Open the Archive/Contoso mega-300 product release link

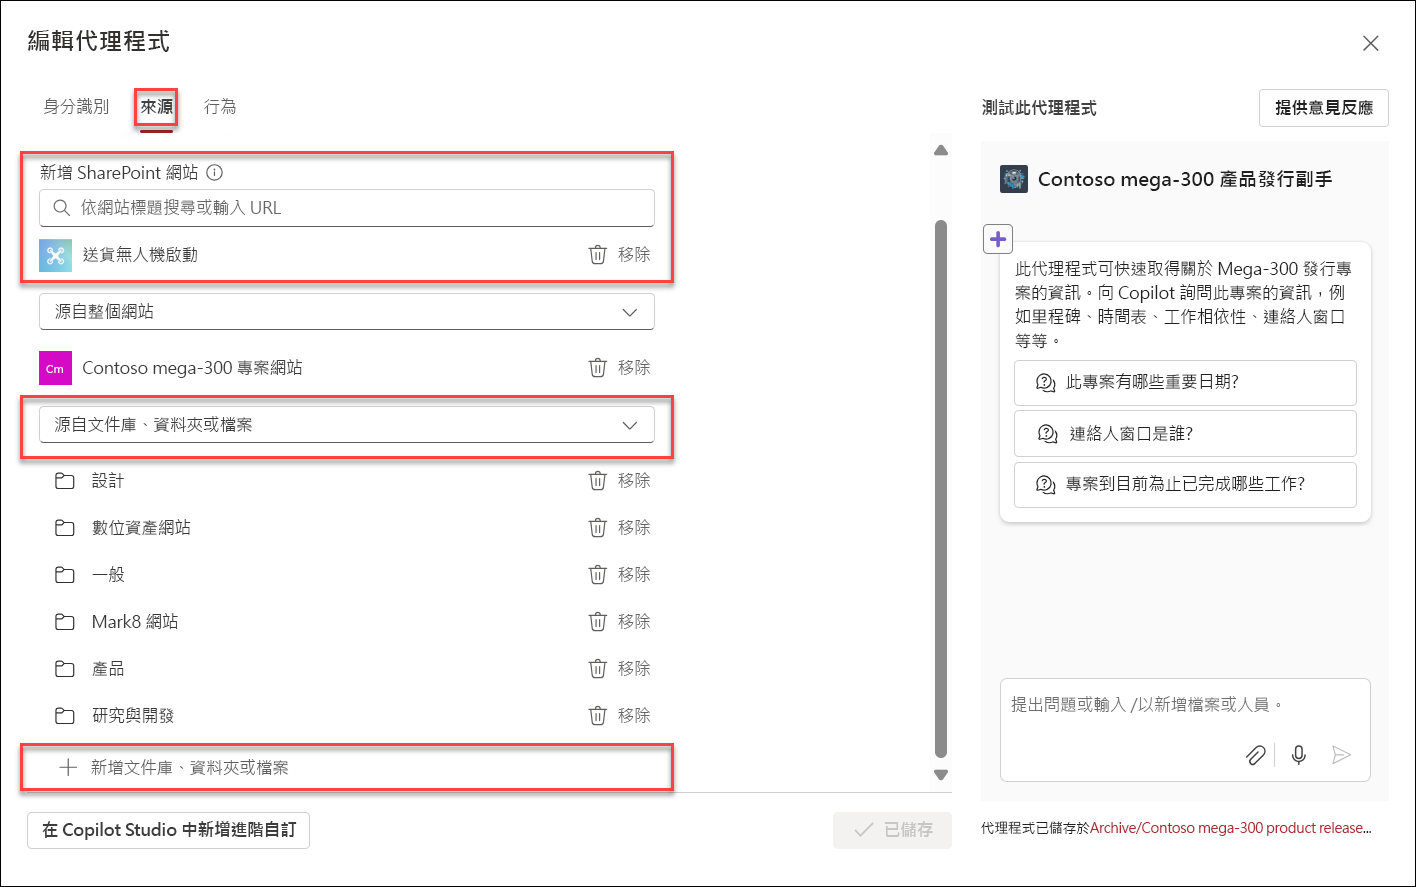tap(1230, 828)
